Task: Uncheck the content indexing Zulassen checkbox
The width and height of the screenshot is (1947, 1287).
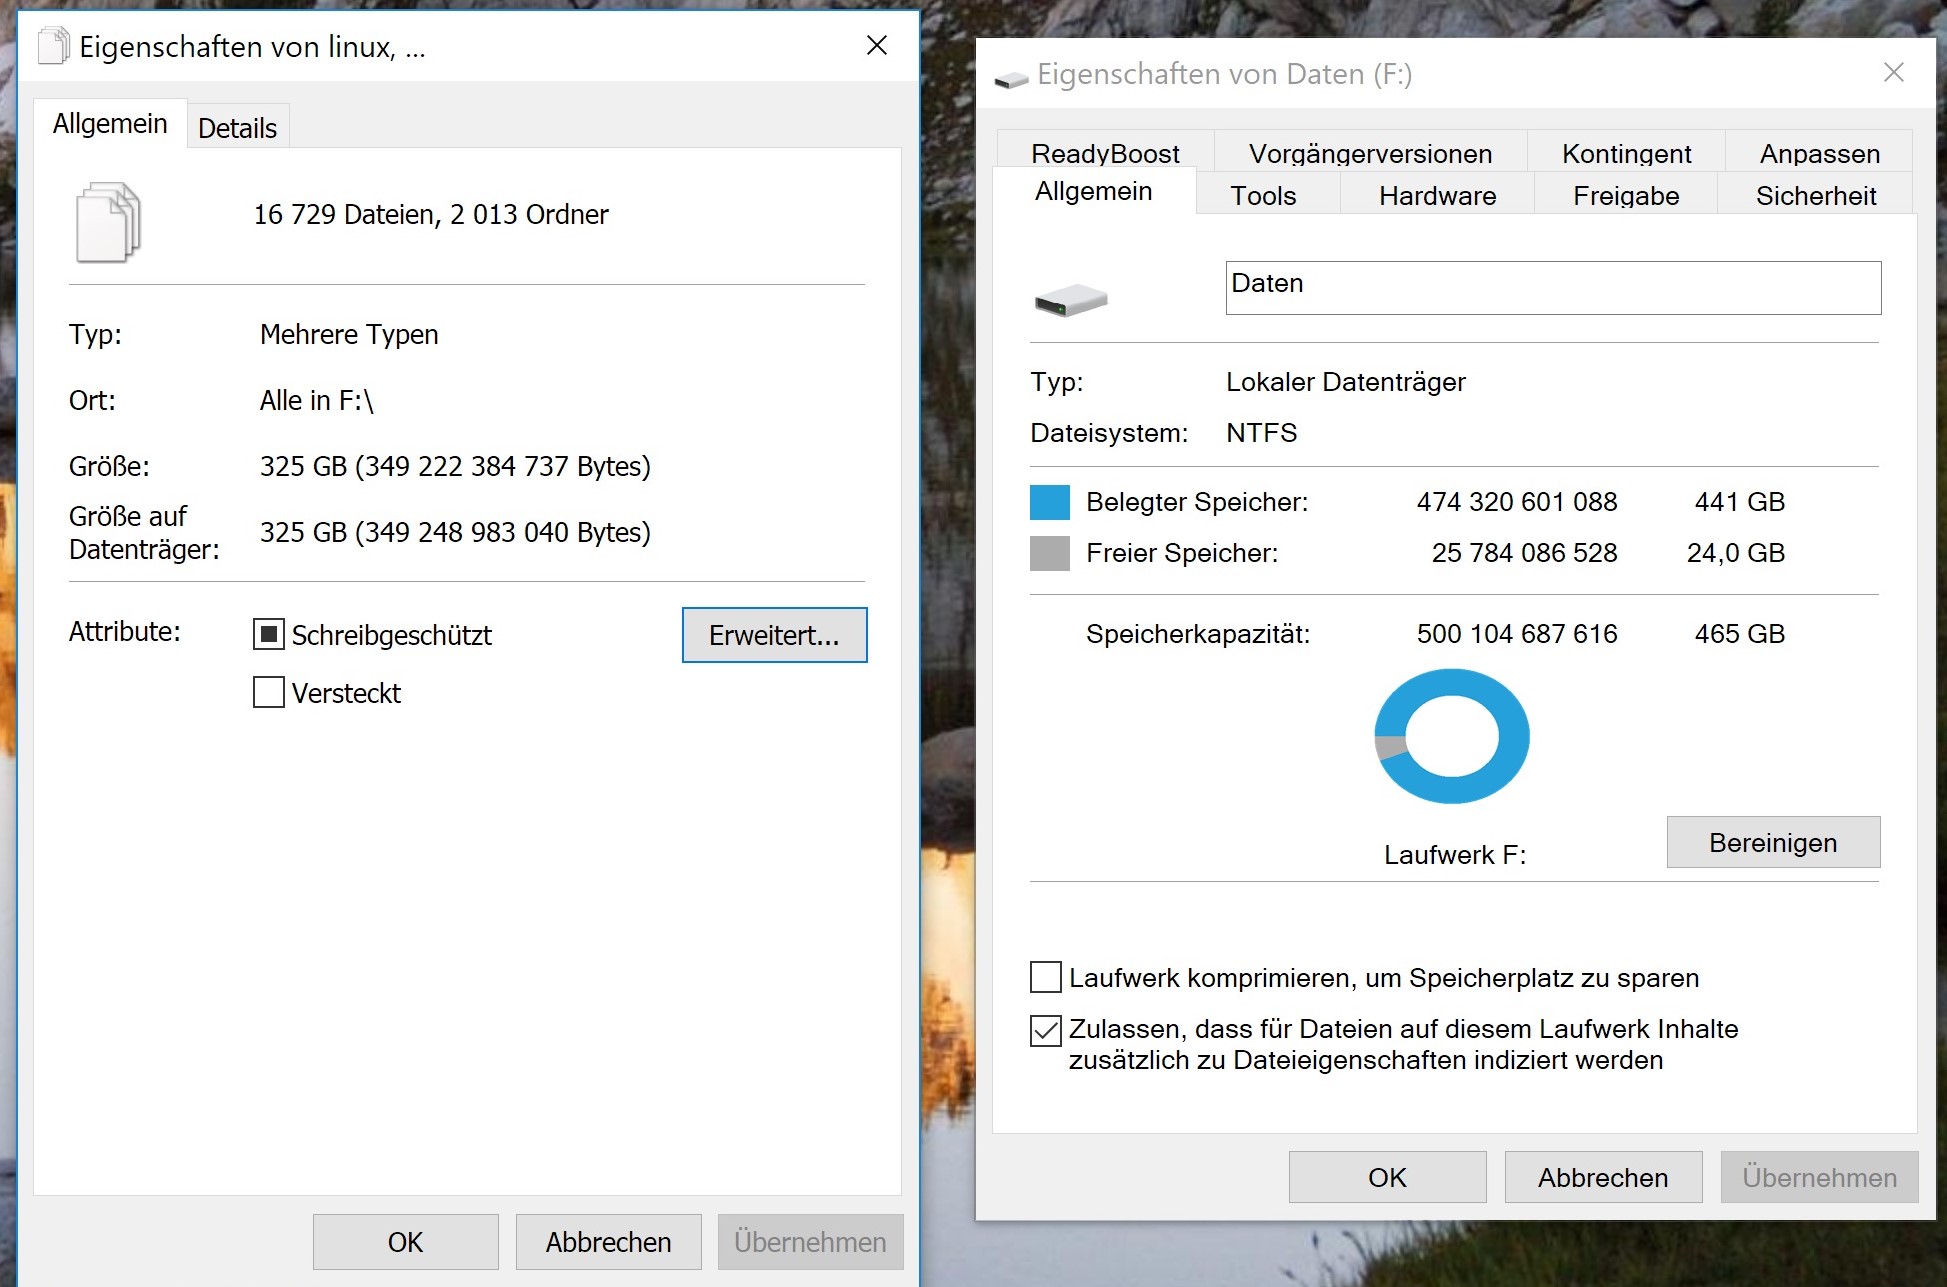Action: tap(1046, 1030)
